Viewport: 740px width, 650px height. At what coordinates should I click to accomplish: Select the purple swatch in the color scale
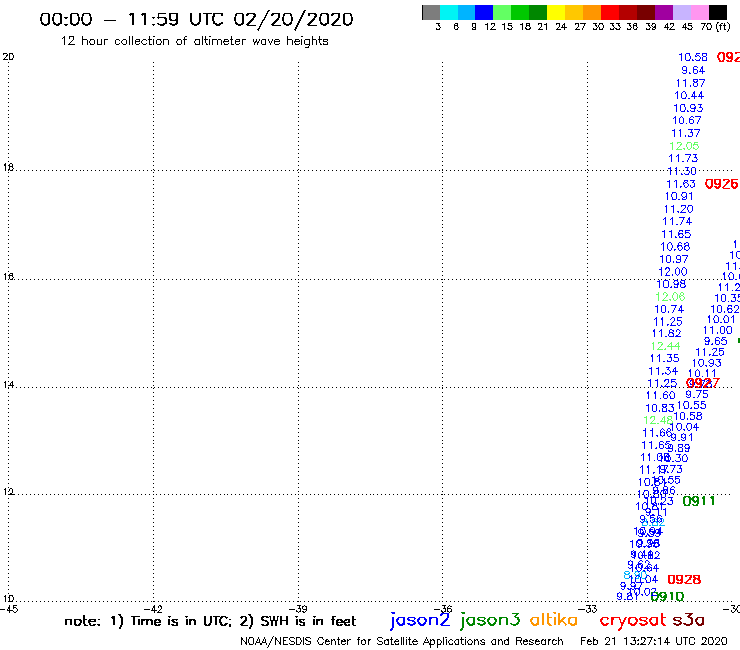(x=664, y=12)
